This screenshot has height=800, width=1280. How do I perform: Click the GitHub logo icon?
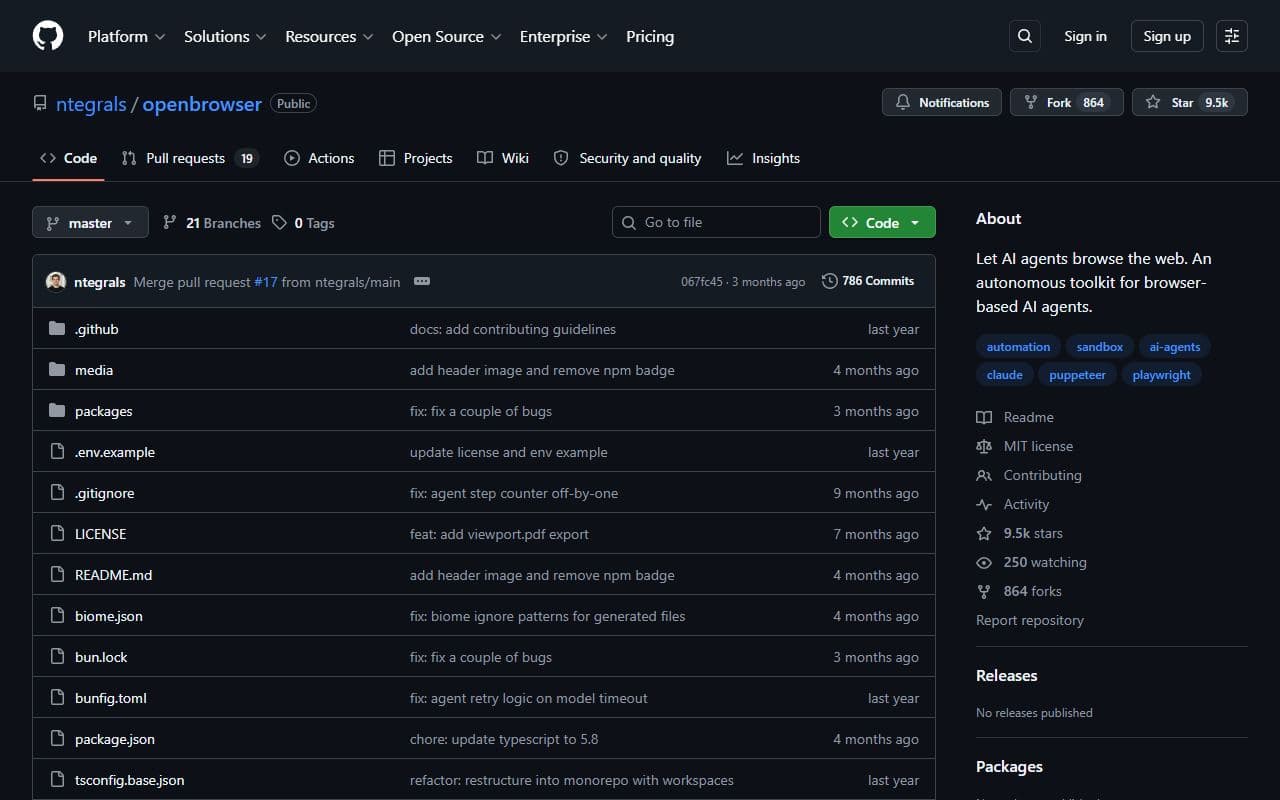pos(48,36)
